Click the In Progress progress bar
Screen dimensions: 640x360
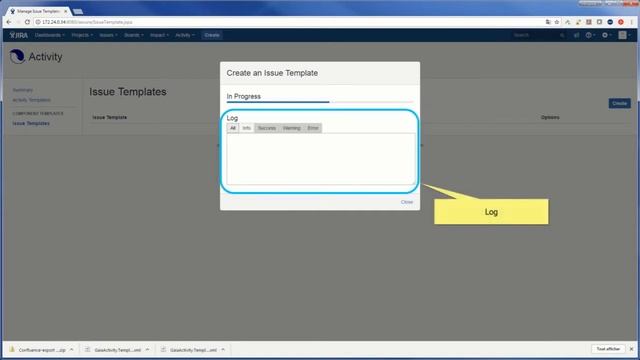click(320, 102)
